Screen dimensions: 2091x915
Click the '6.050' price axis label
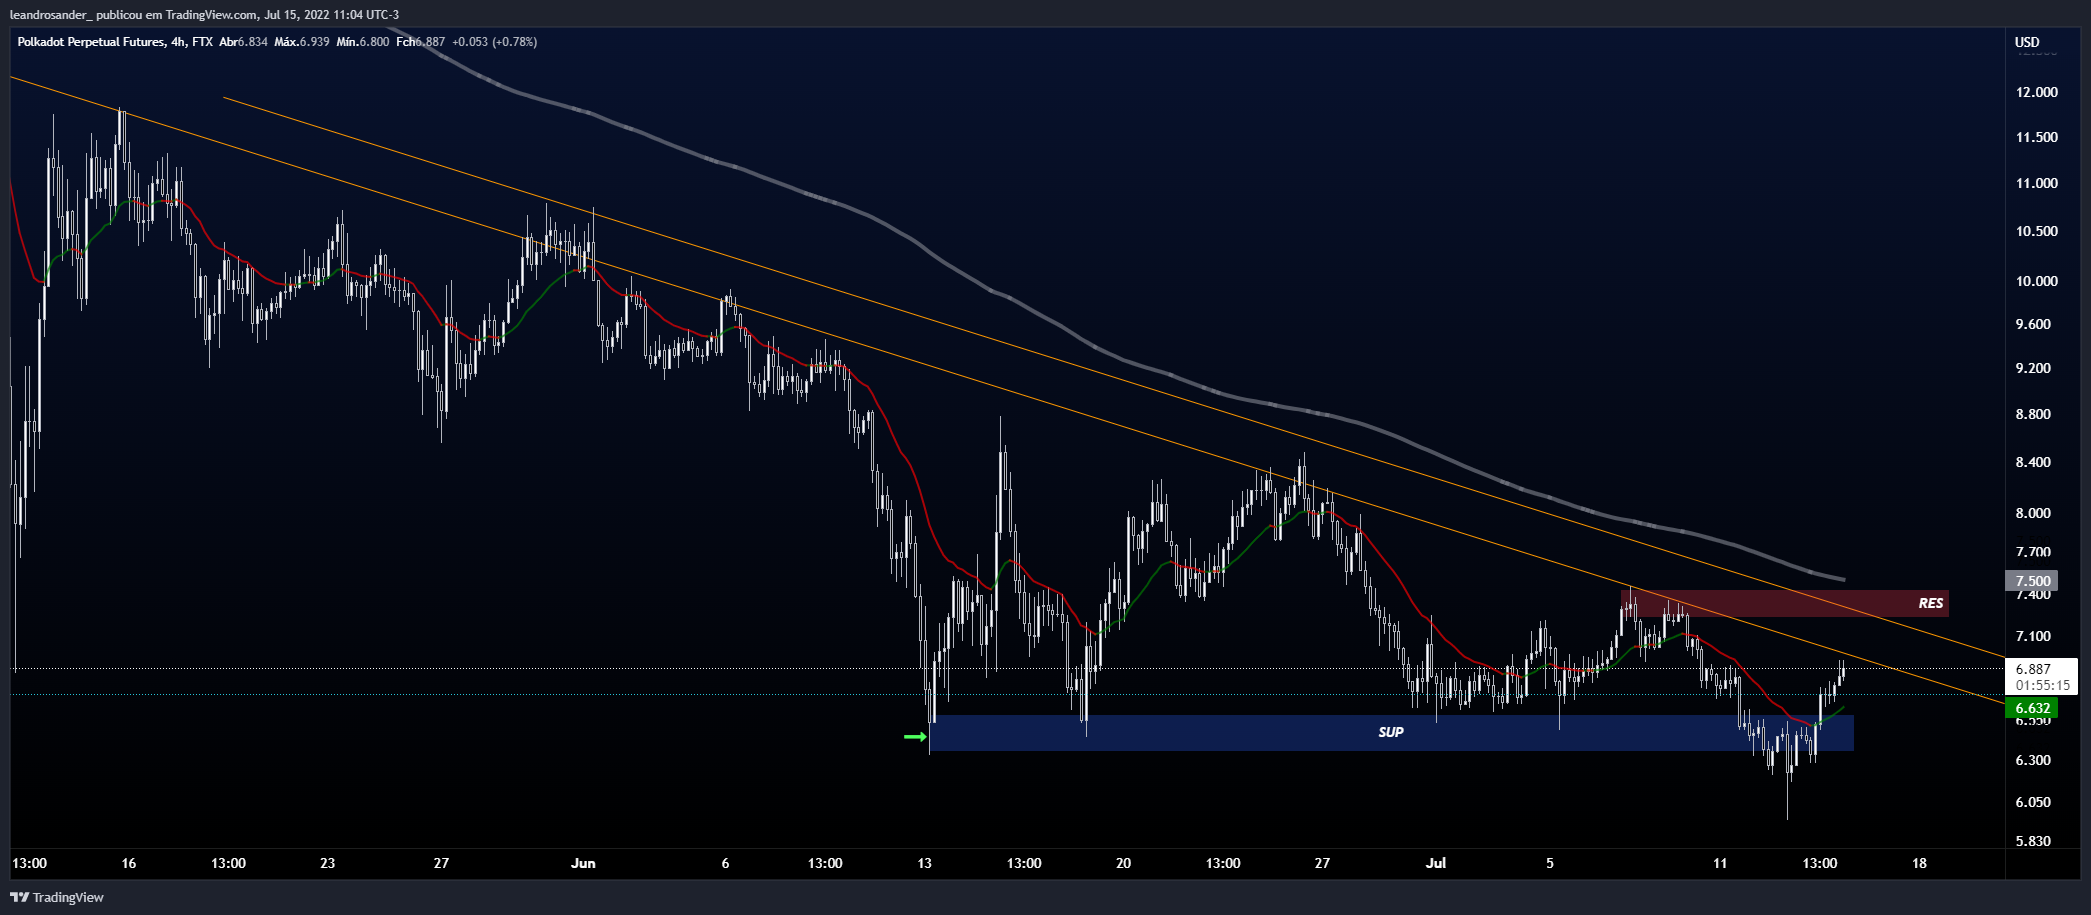pyautogui.click(x=2033, y=802)
